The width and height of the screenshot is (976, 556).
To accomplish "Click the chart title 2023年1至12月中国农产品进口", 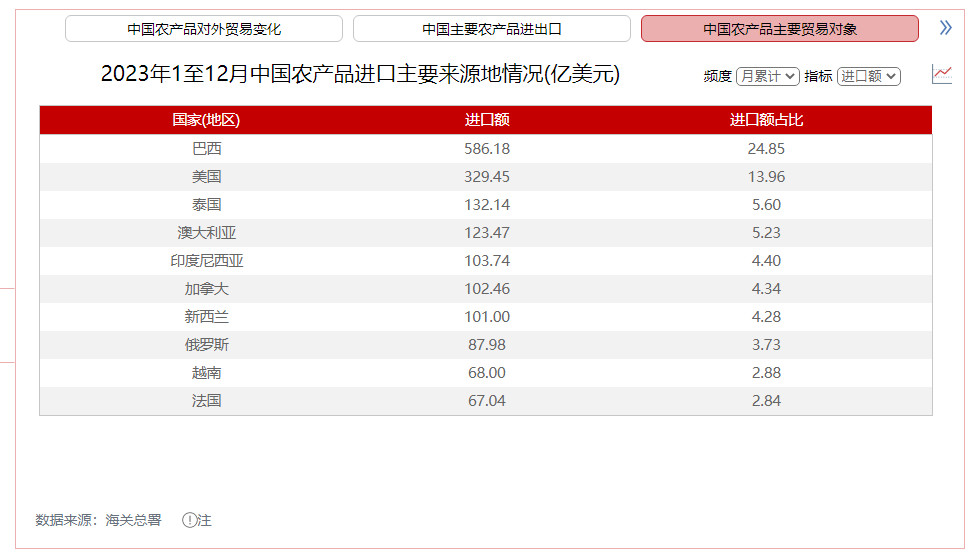I will tap(360, 74).
